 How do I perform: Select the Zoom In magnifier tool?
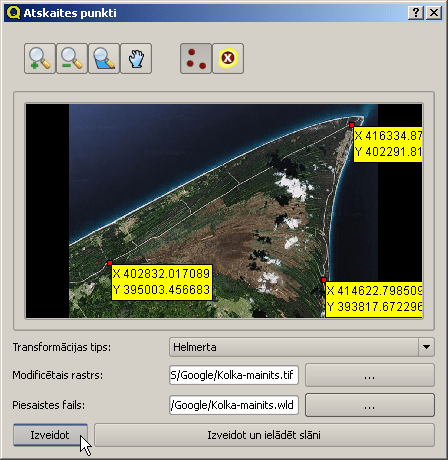pyautogui.click(x=40, y=58)
